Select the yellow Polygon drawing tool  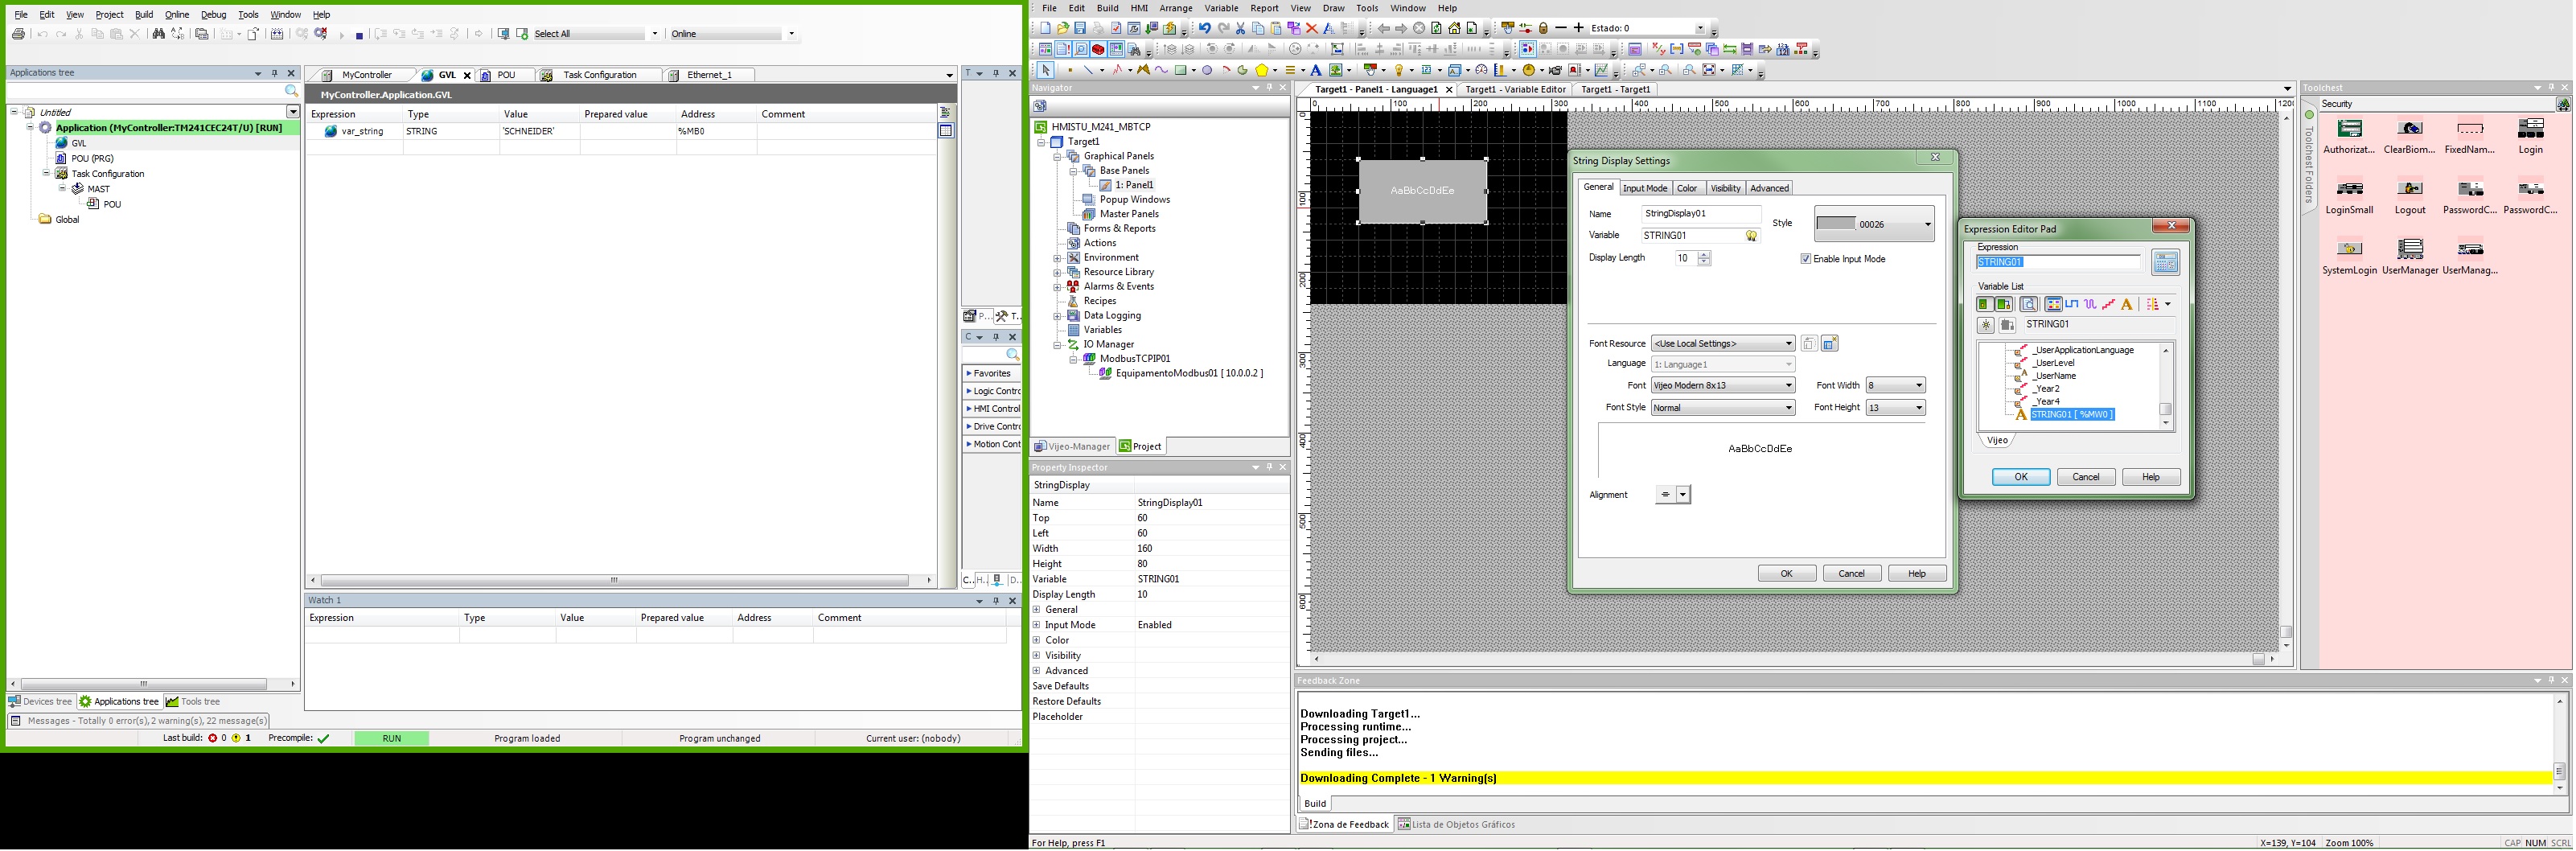pos(1262,70)
